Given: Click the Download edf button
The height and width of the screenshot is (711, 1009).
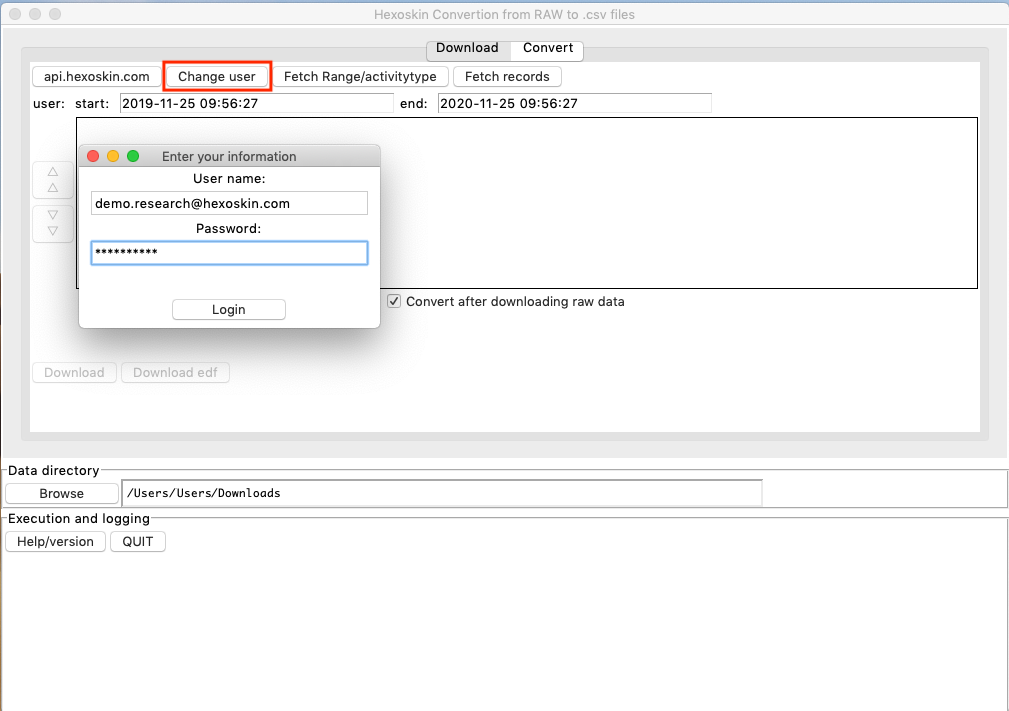Looking at the screenshot, I should 175,373.
